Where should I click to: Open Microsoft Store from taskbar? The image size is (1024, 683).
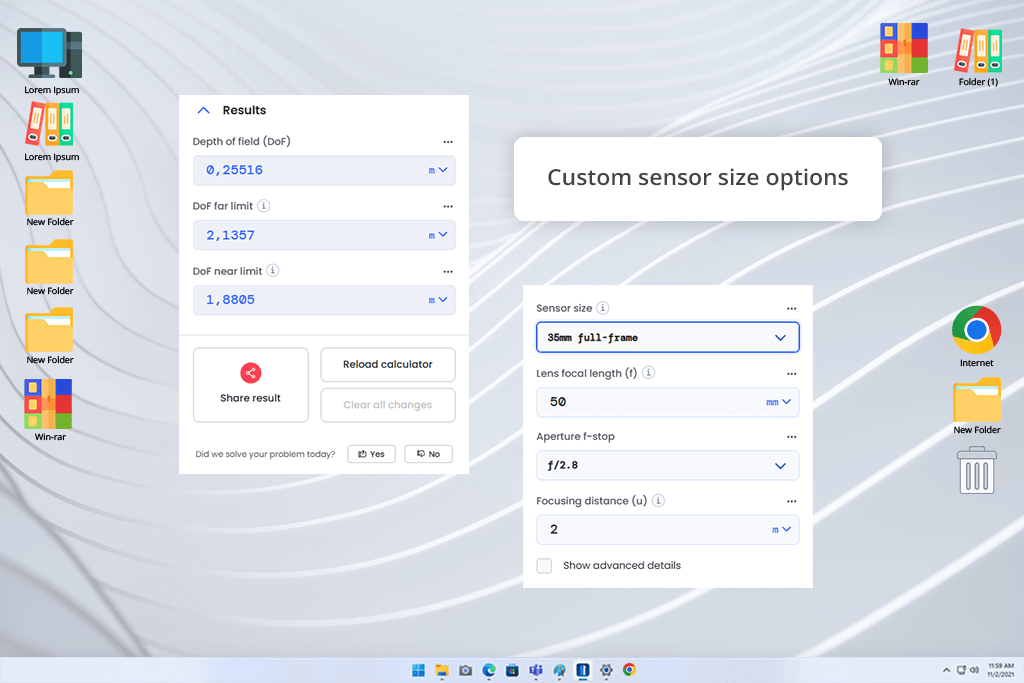click(513, 670)
